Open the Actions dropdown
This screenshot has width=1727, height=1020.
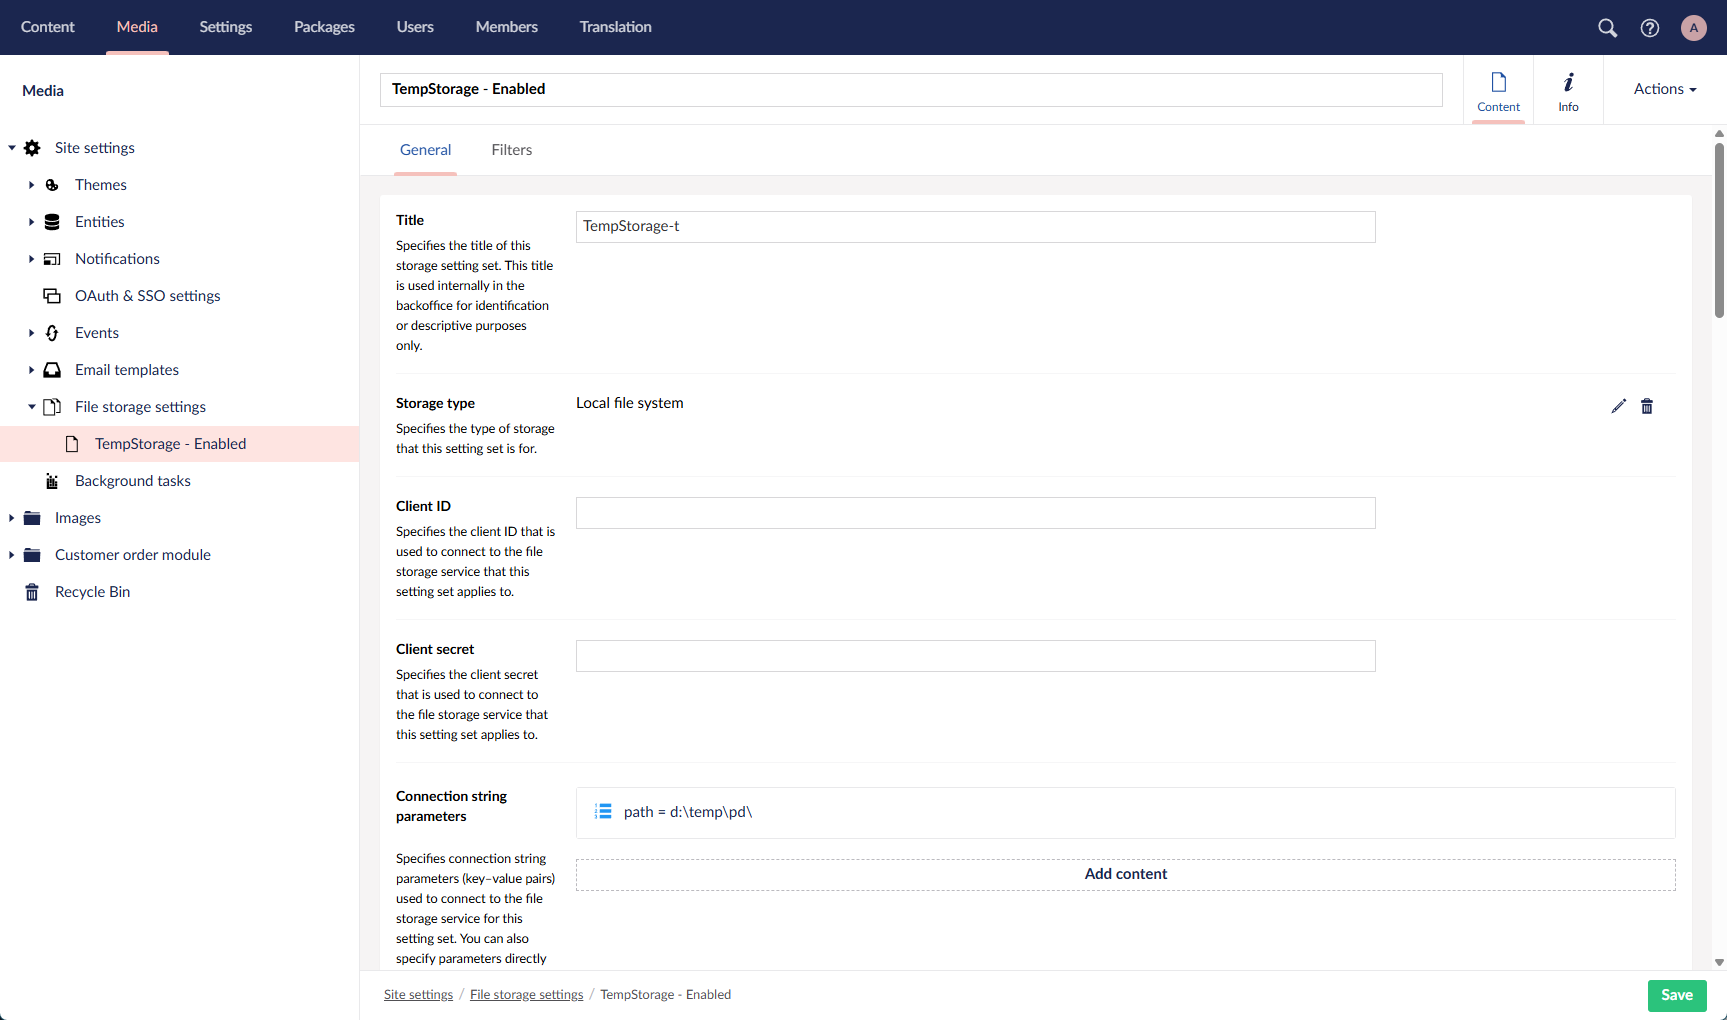tap(1665, 89)
